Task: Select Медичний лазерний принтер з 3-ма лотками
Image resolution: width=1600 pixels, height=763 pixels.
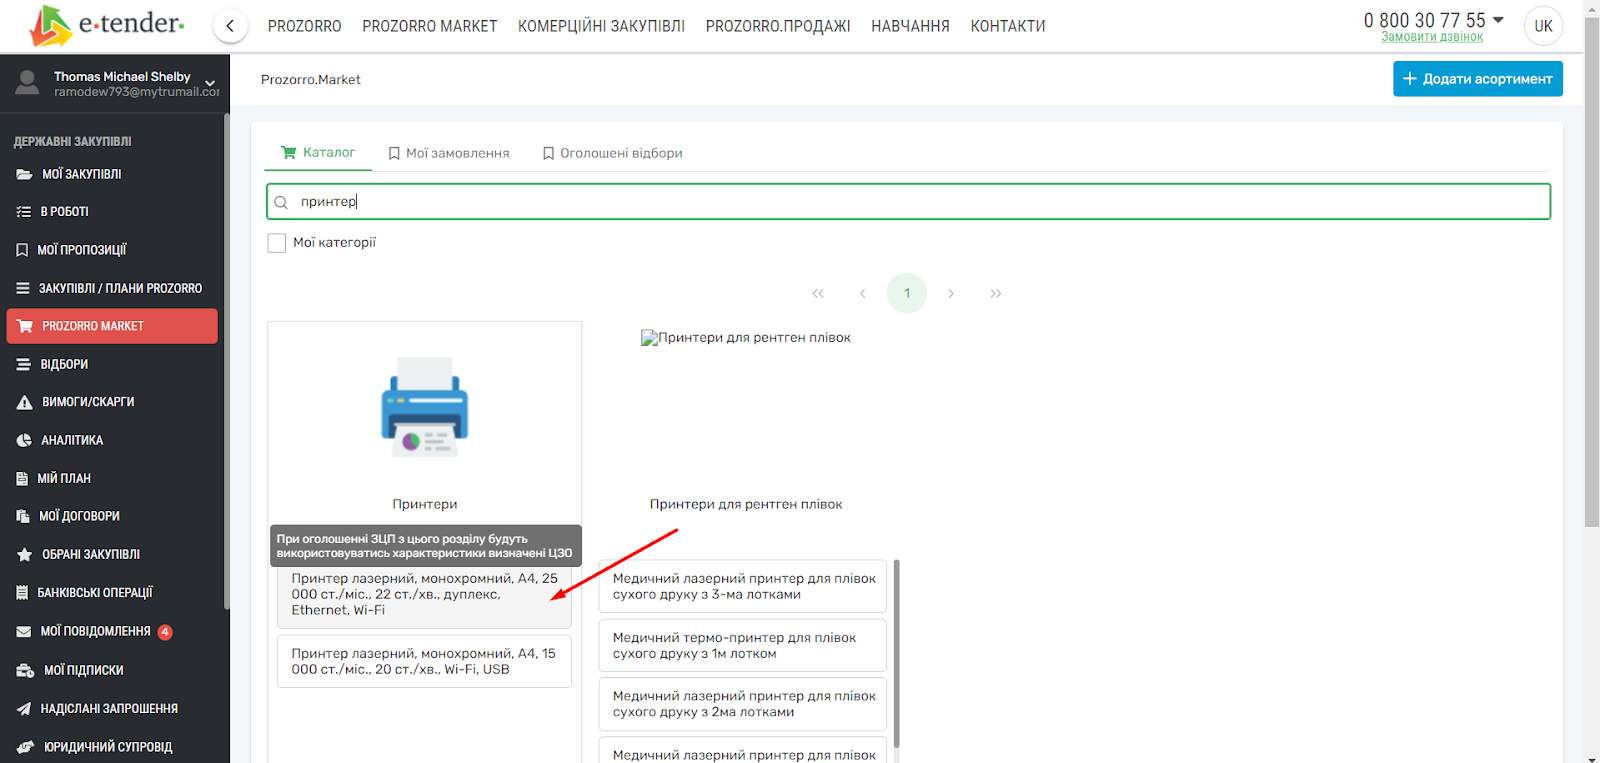Action: click(x=743, y=586)
